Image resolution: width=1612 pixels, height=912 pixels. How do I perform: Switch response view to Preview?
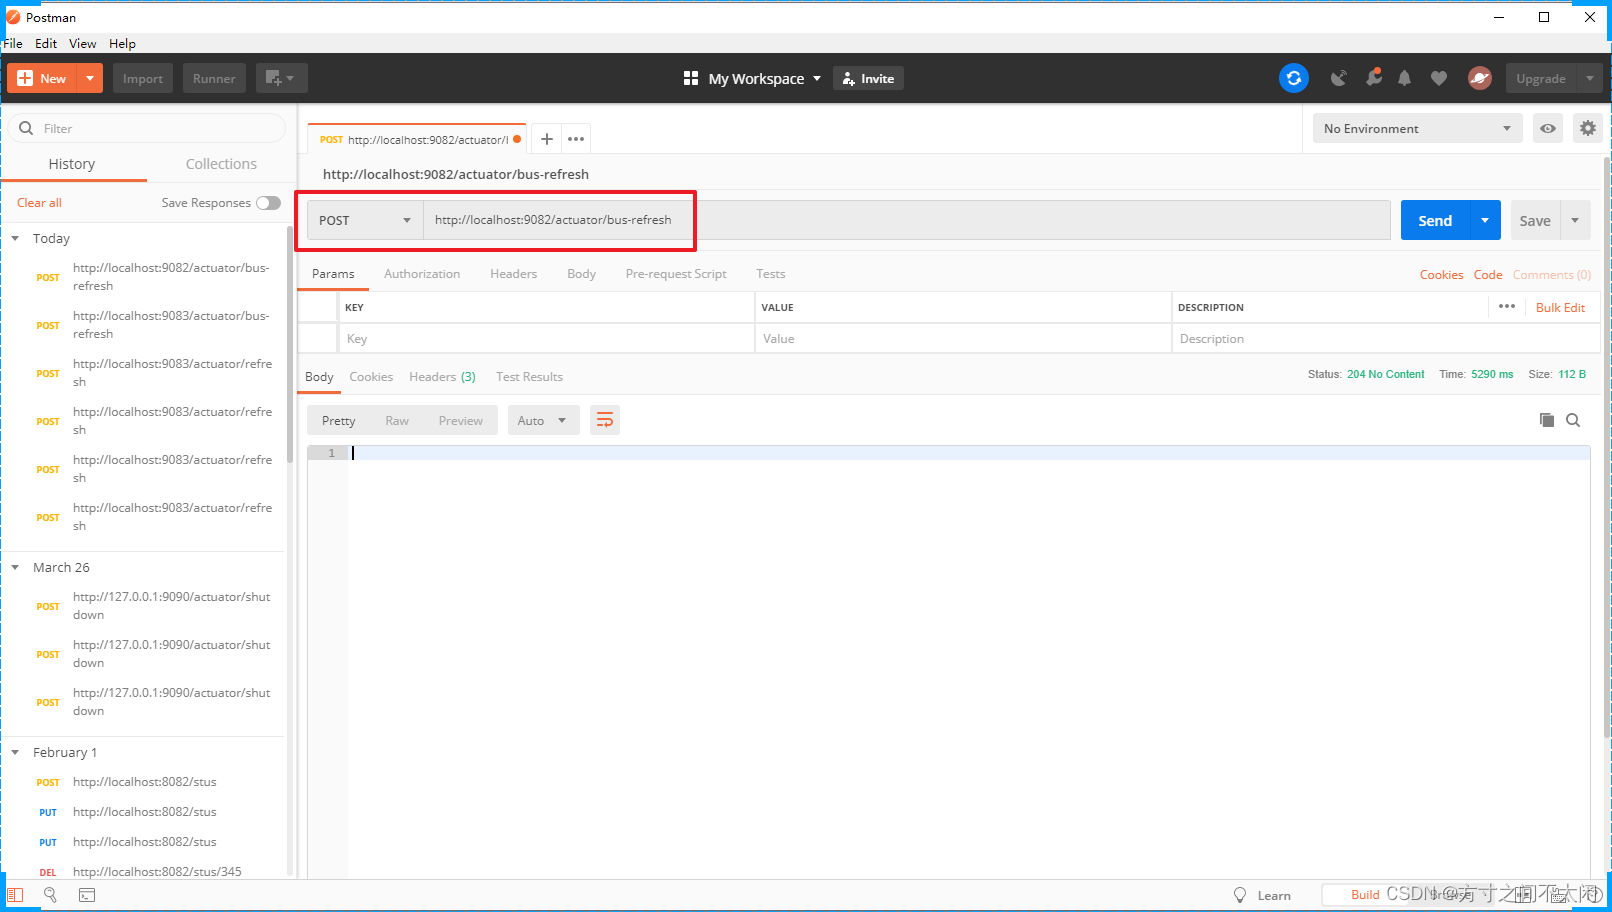(x=460, y=420)
